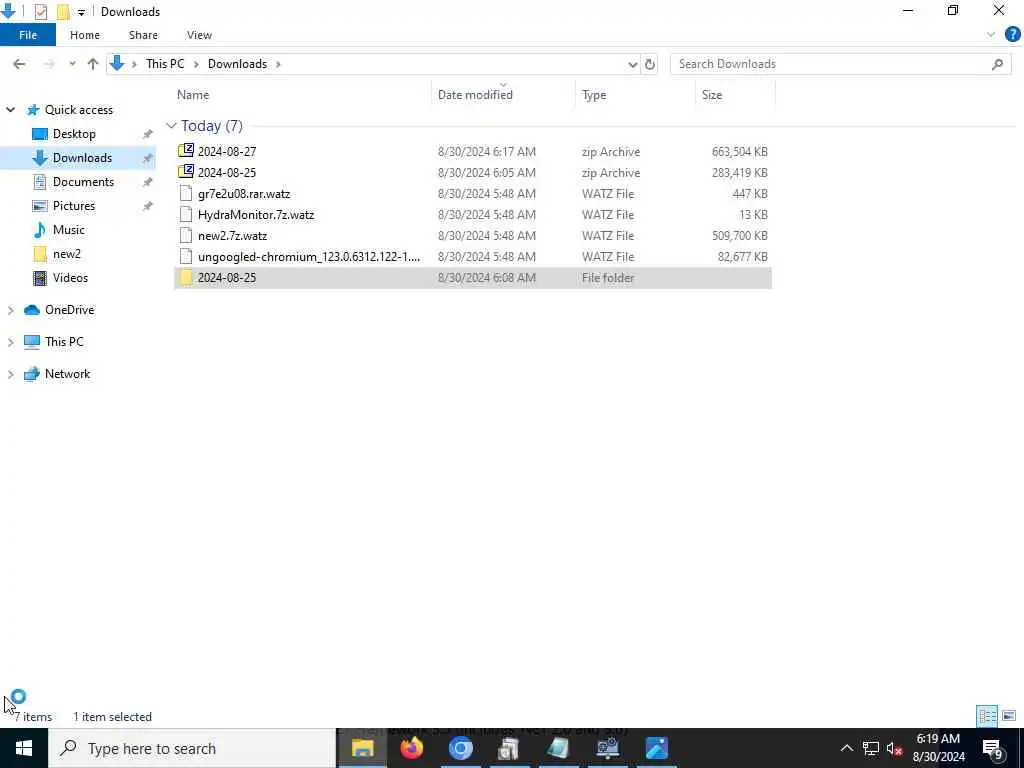
Task: Switch to Large icons view button
Action: point(1009,716)
